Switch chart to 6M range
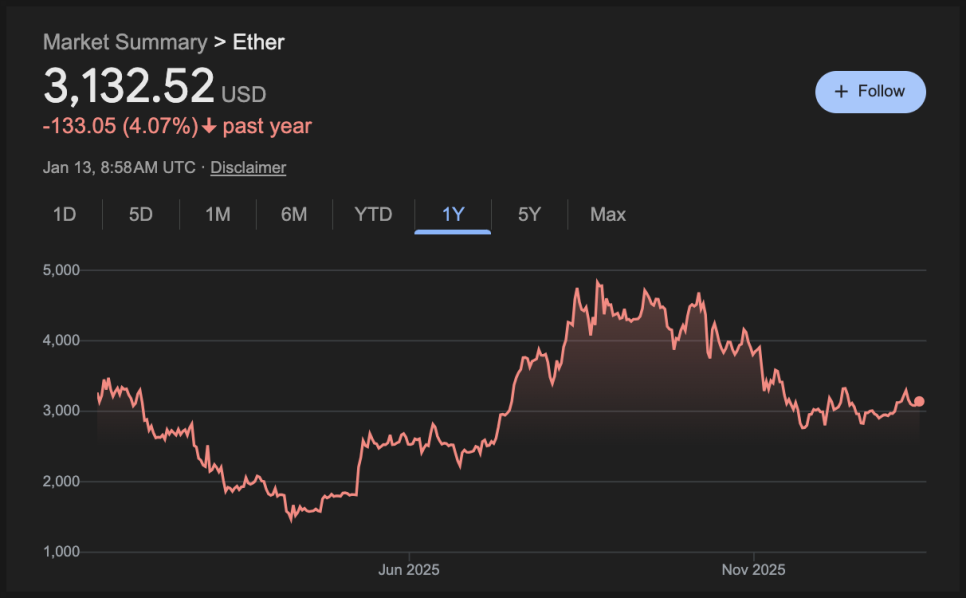 294,214
